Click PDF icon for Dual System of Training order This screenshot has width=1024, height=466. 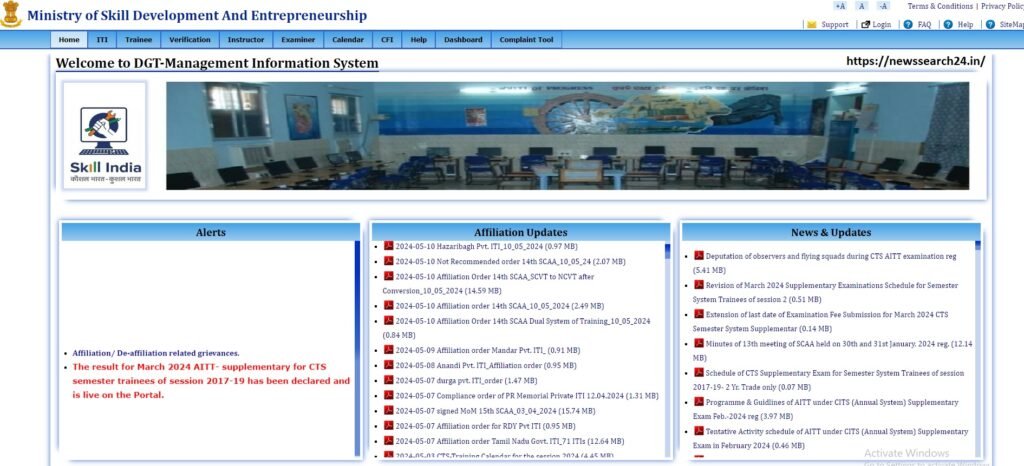pos(389,320)
